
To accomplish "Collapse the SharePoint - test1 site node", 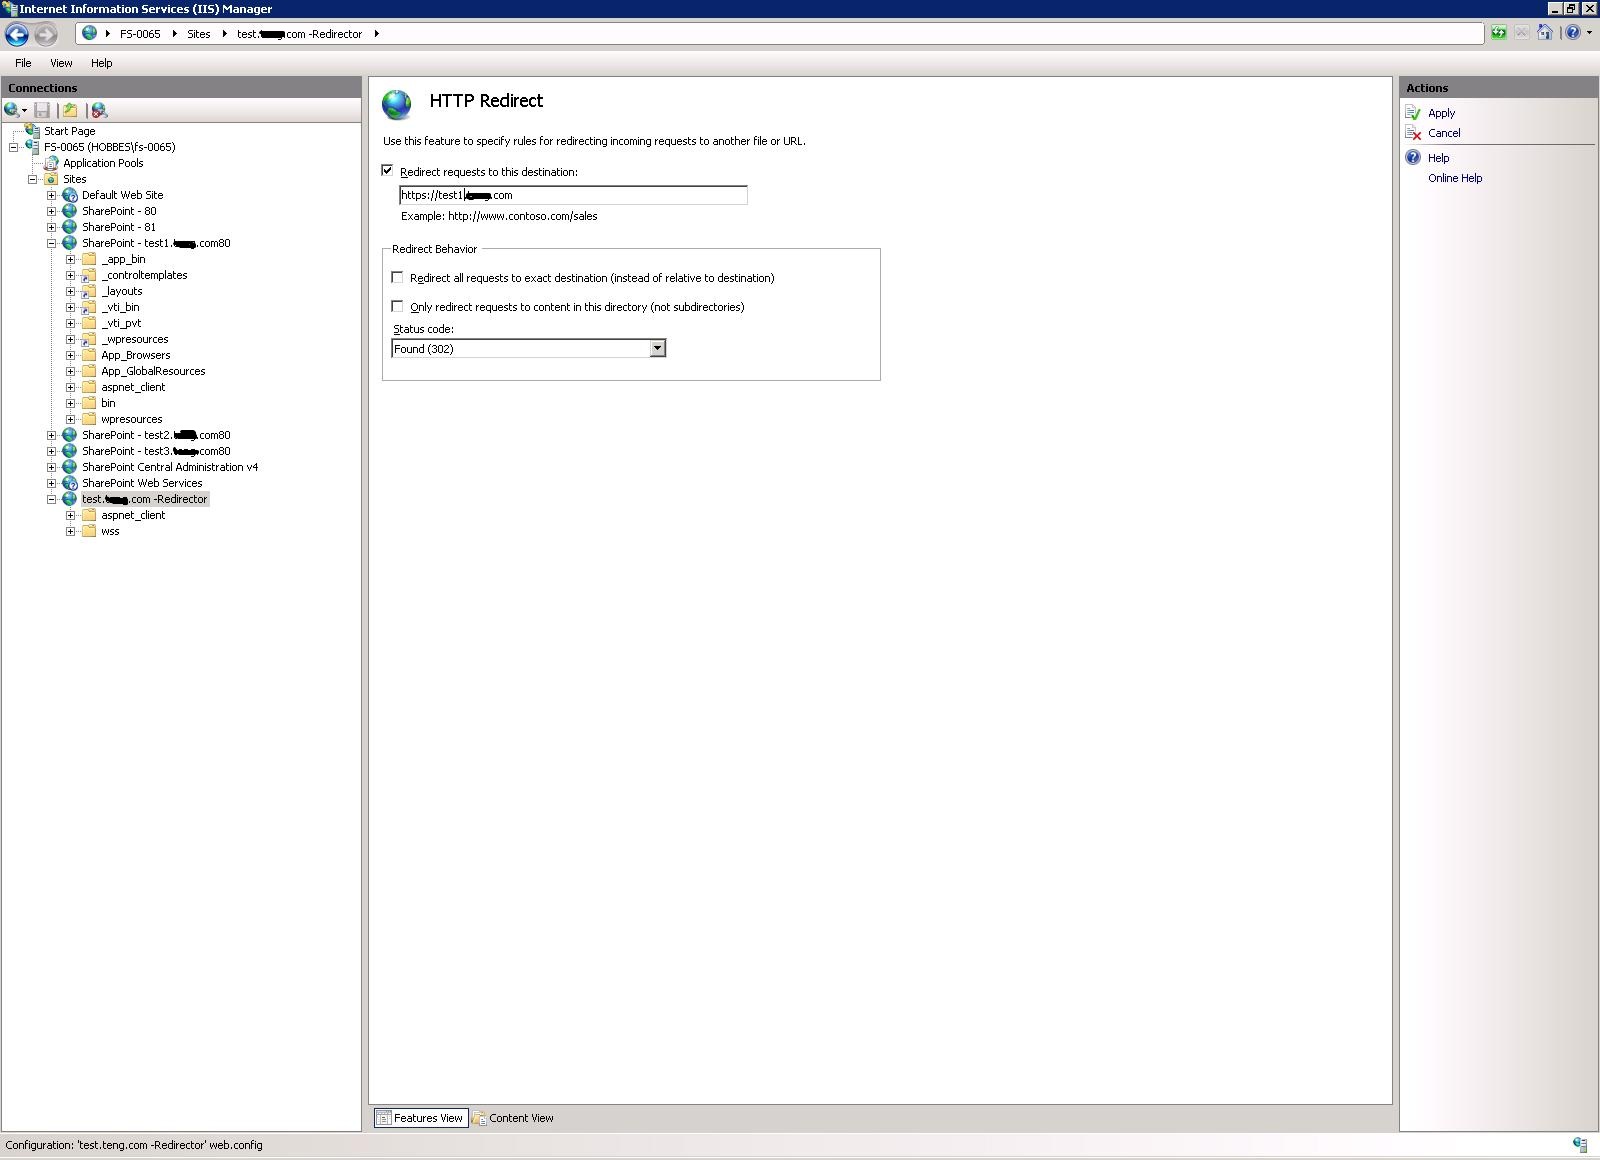I will [x=52, y=243].
